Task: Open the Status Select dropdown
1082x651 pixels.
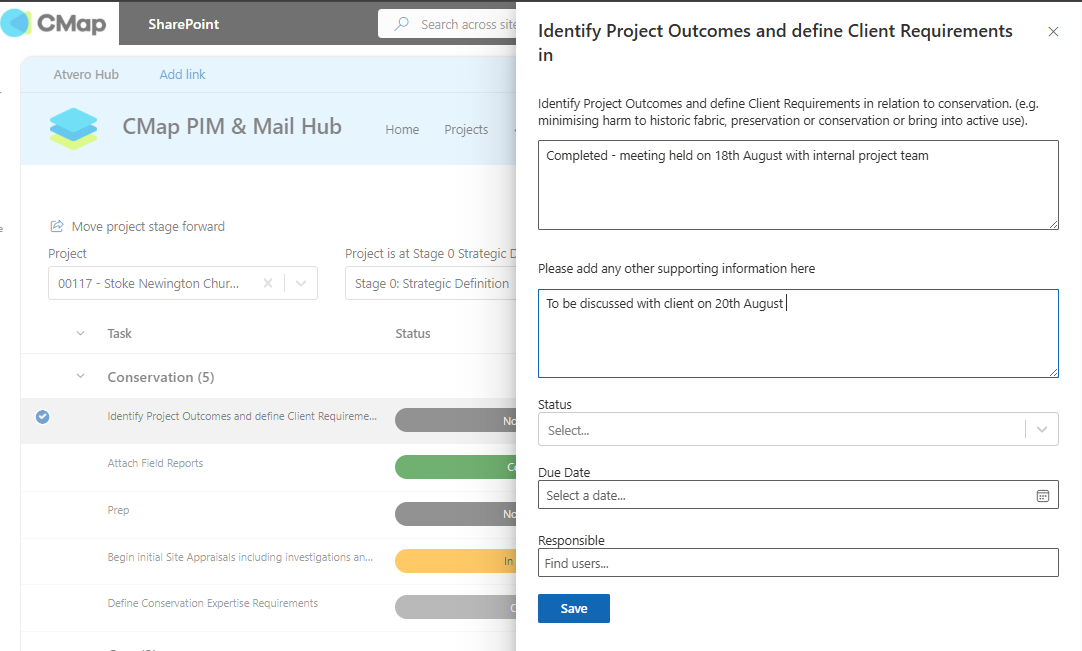Action: (798, 429)
